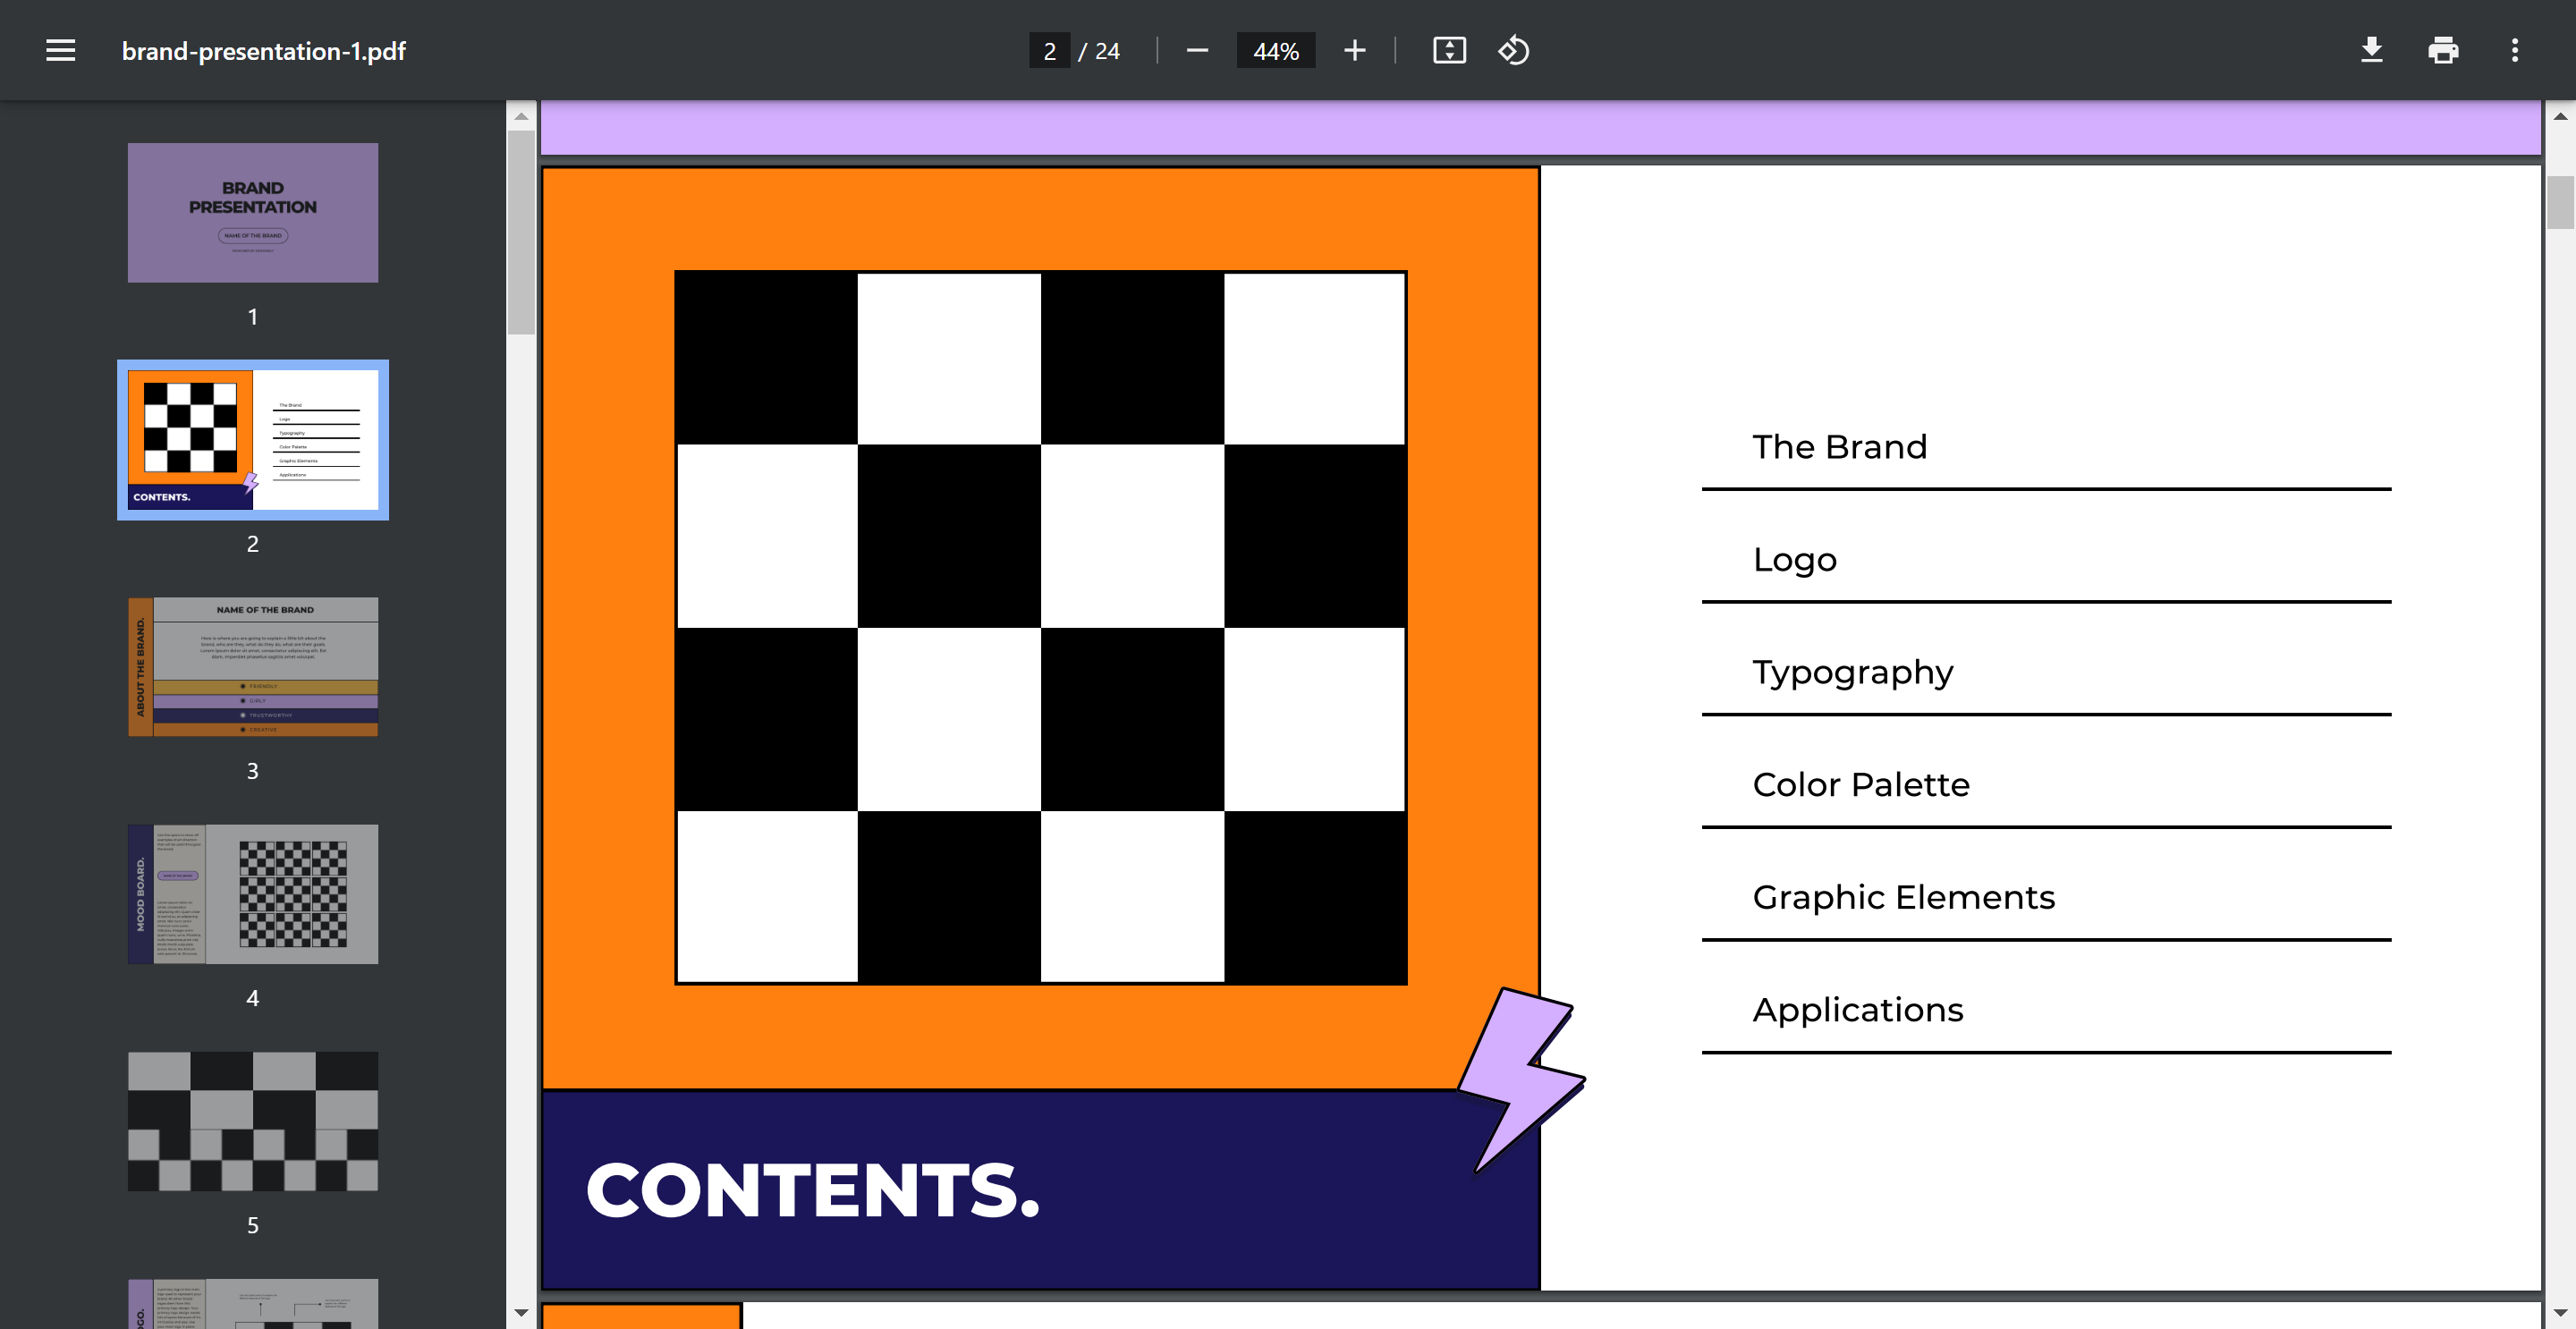Click the fit-to-page view icon
The height and width of the screenshot is (1329, 2576).
(x=1447, y=49)
